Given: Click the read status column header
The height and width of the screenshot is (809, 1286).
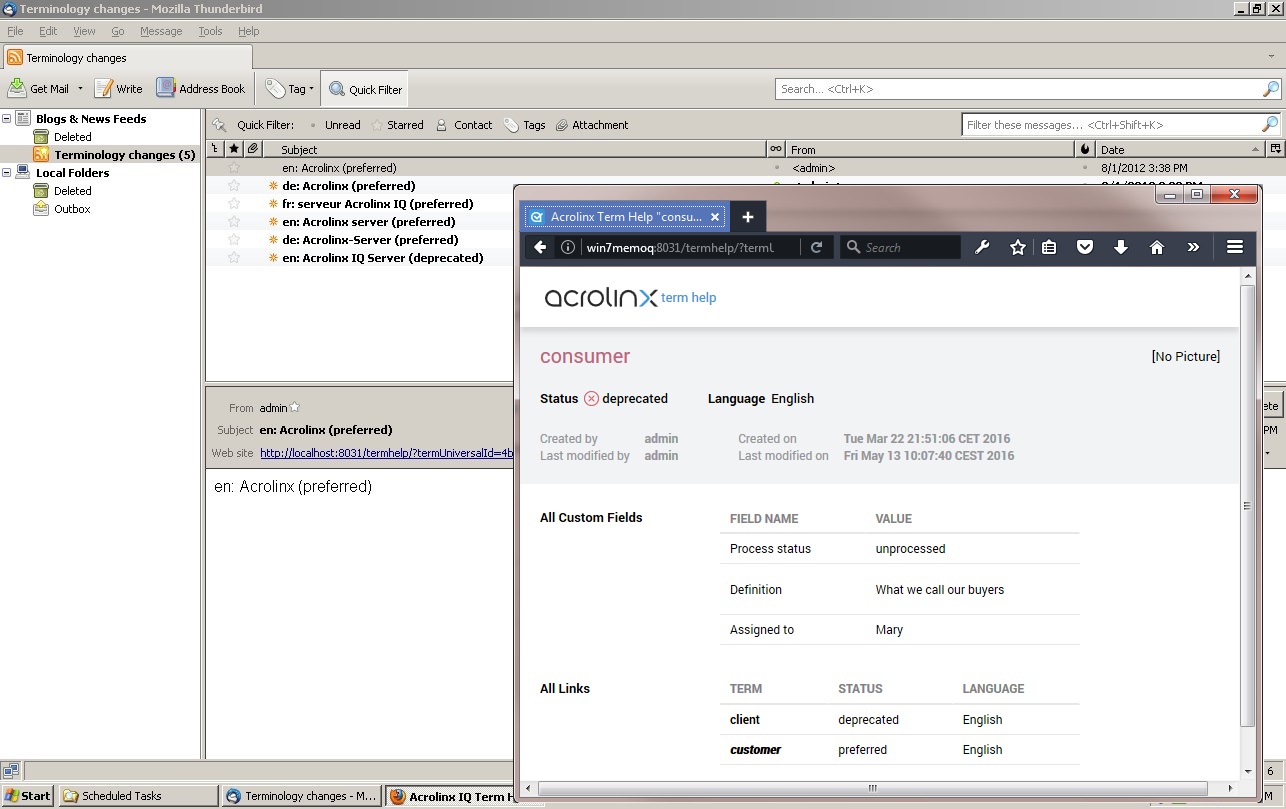Looking at the screenshot, I should point(776,149).
